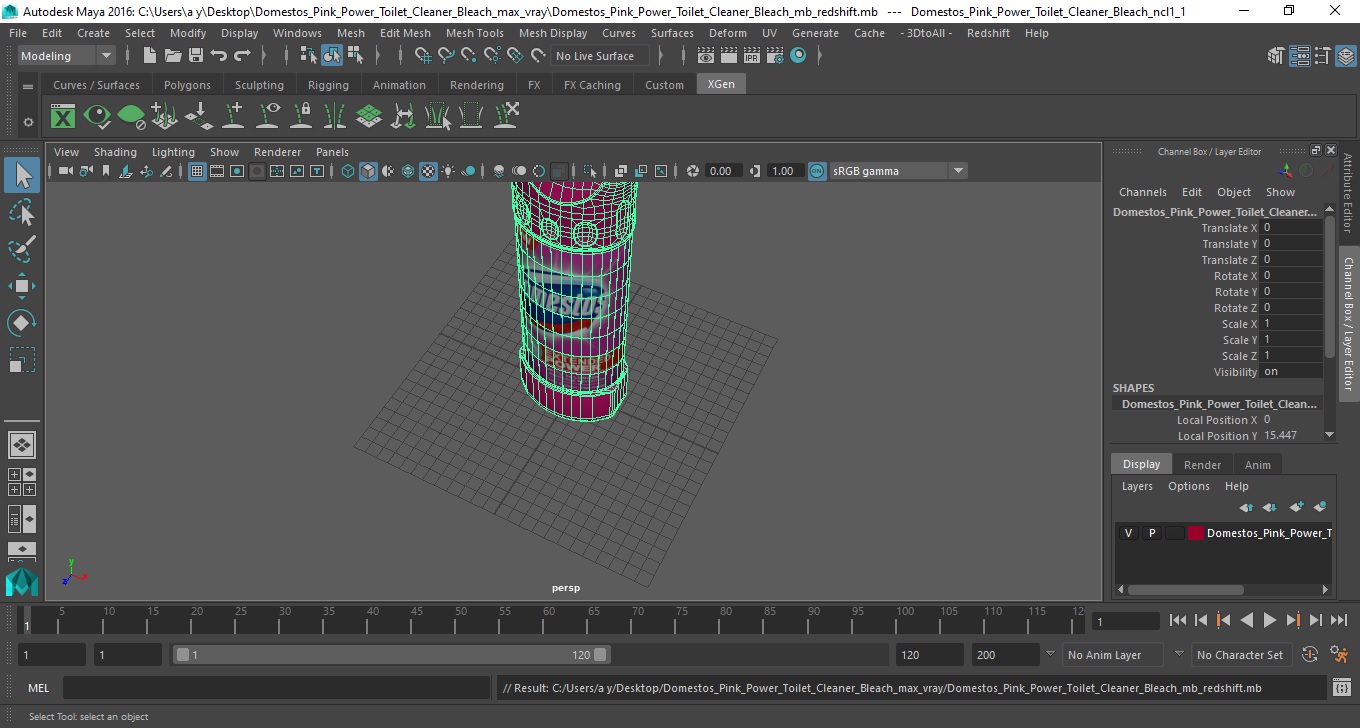The image size is (1360, 728).
Task: Open the Auto Key toggle icon
Action: point(1311,655)
